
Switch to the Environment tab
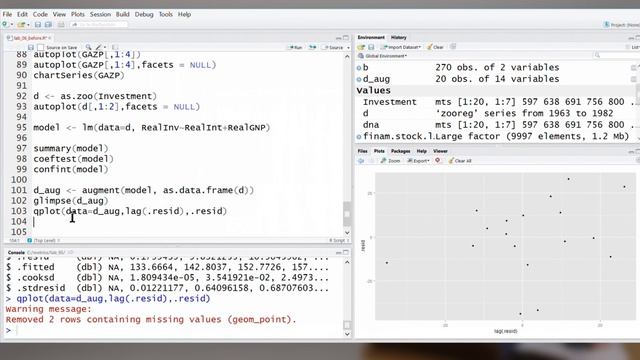tap(371, 38)
